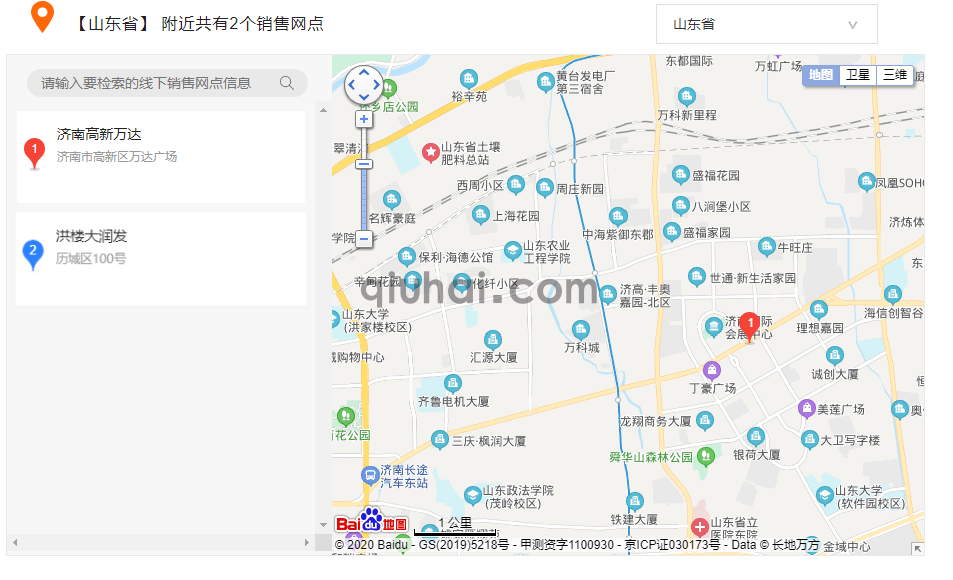Click the store search input field

pos(150,83)
